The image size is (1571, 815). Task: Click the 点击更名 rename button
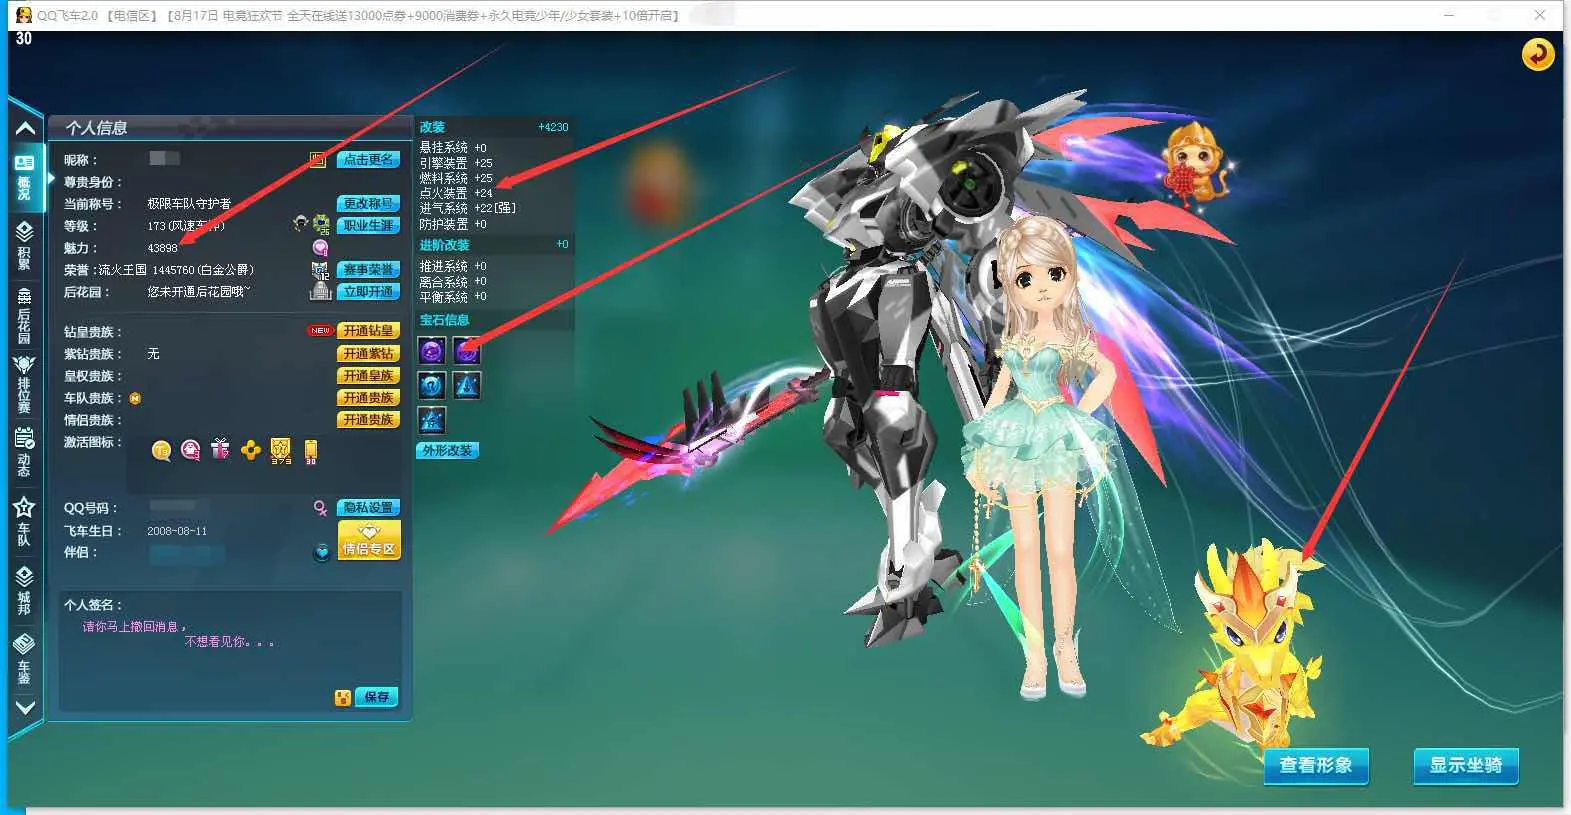point(368,160)
